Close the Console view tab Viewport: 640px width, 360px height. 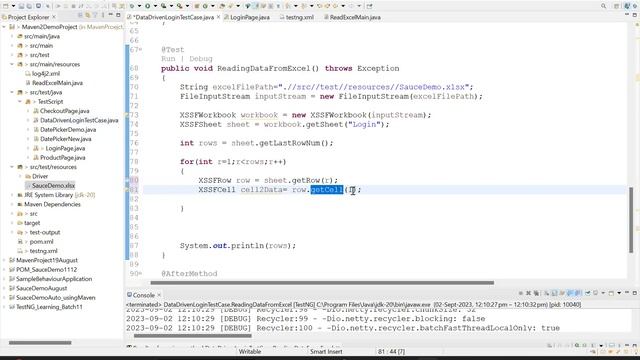(159, 295)
